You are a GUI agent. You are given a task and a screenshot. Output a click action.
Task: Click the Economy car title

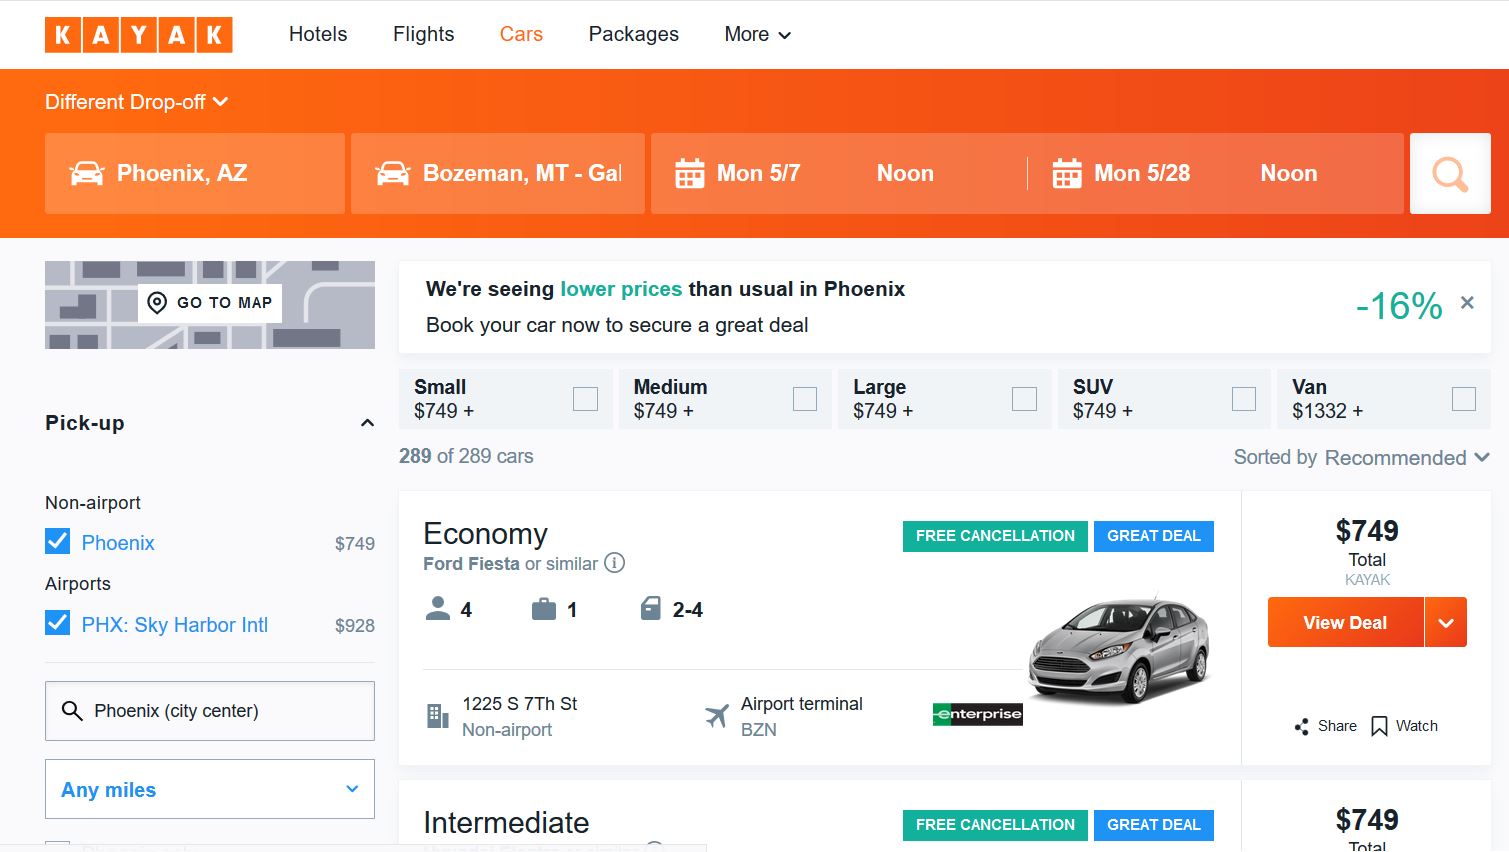[486, 533]
